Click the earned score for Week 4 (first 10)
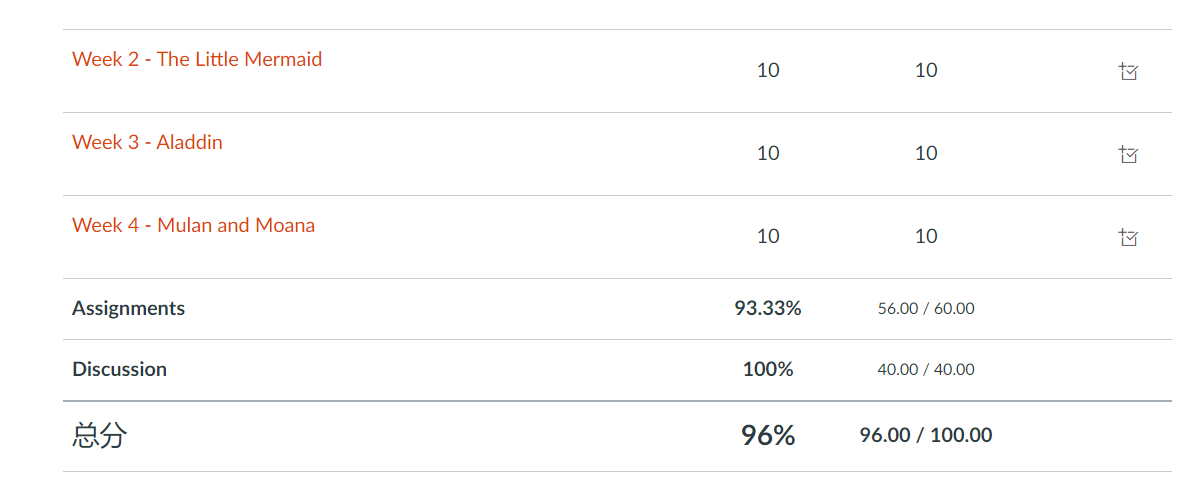The height and width of the screenshot is (500, 1182). (x=768, y=236)
